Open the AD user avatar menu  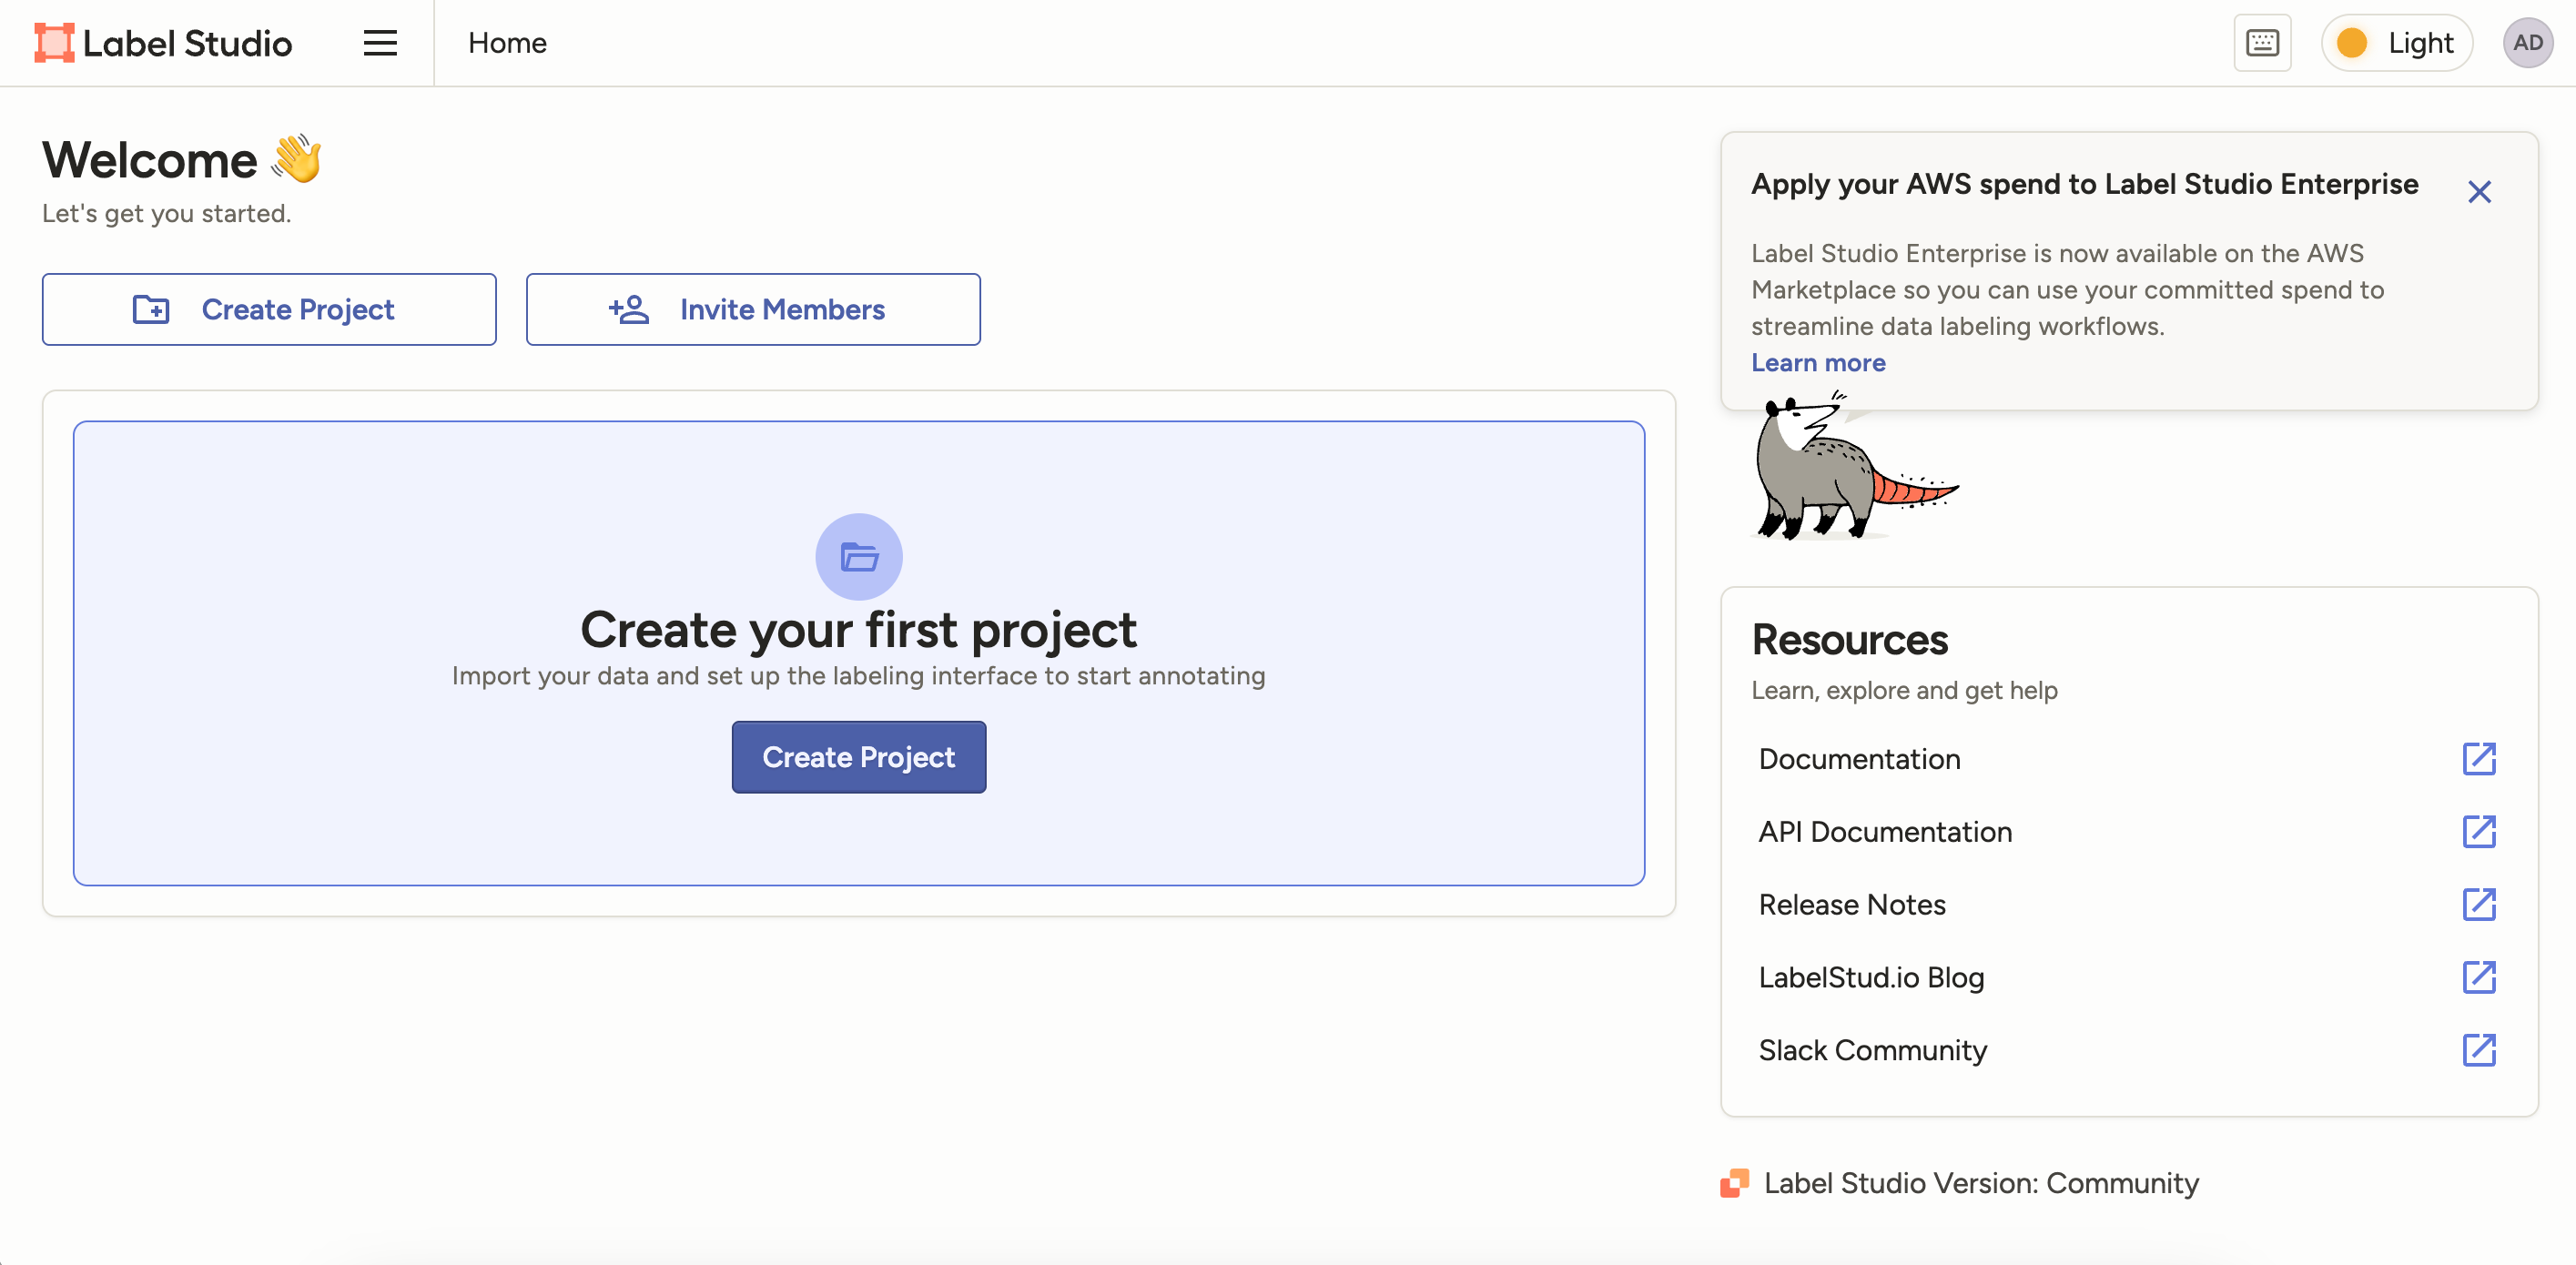click(x=2527, y=43)
